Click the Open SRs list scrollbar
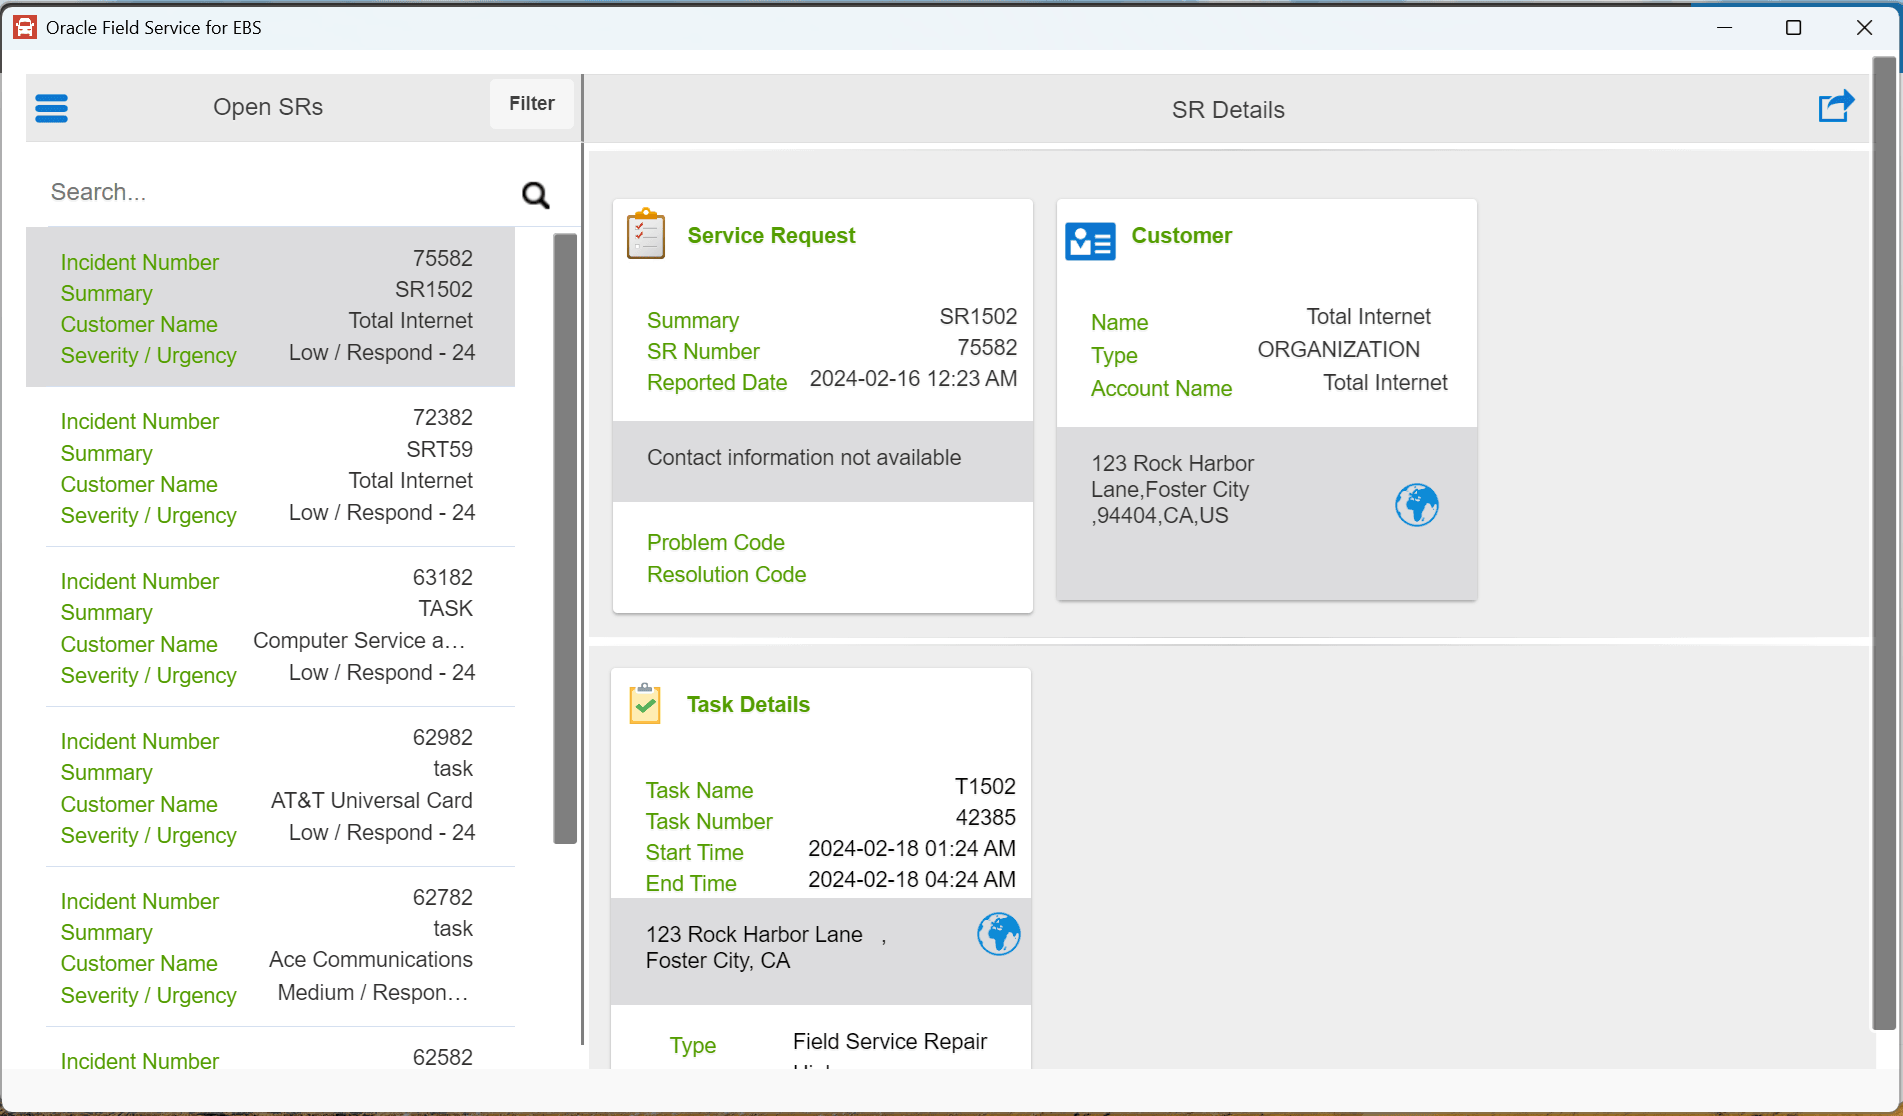The image size is (1903, 1116). tap(565, 538)
